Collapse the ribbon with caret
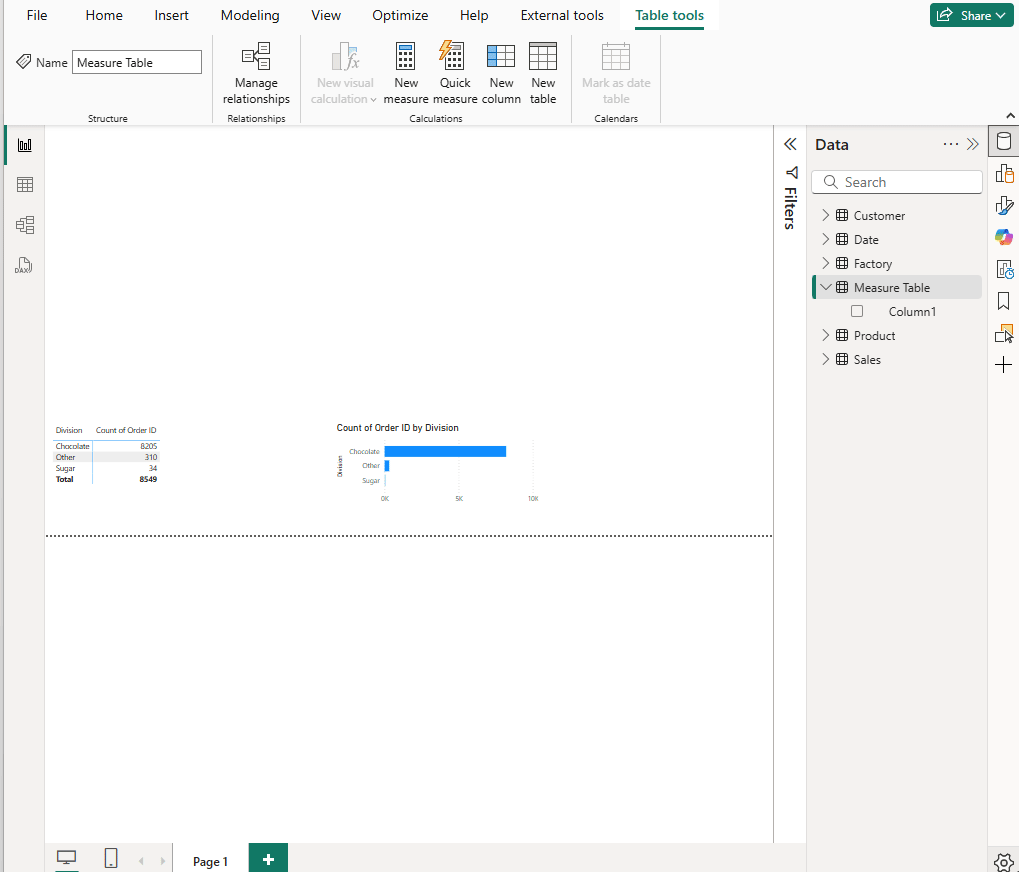The width and height of the screenshot is (1019, 872). (x=1011, y=116)
